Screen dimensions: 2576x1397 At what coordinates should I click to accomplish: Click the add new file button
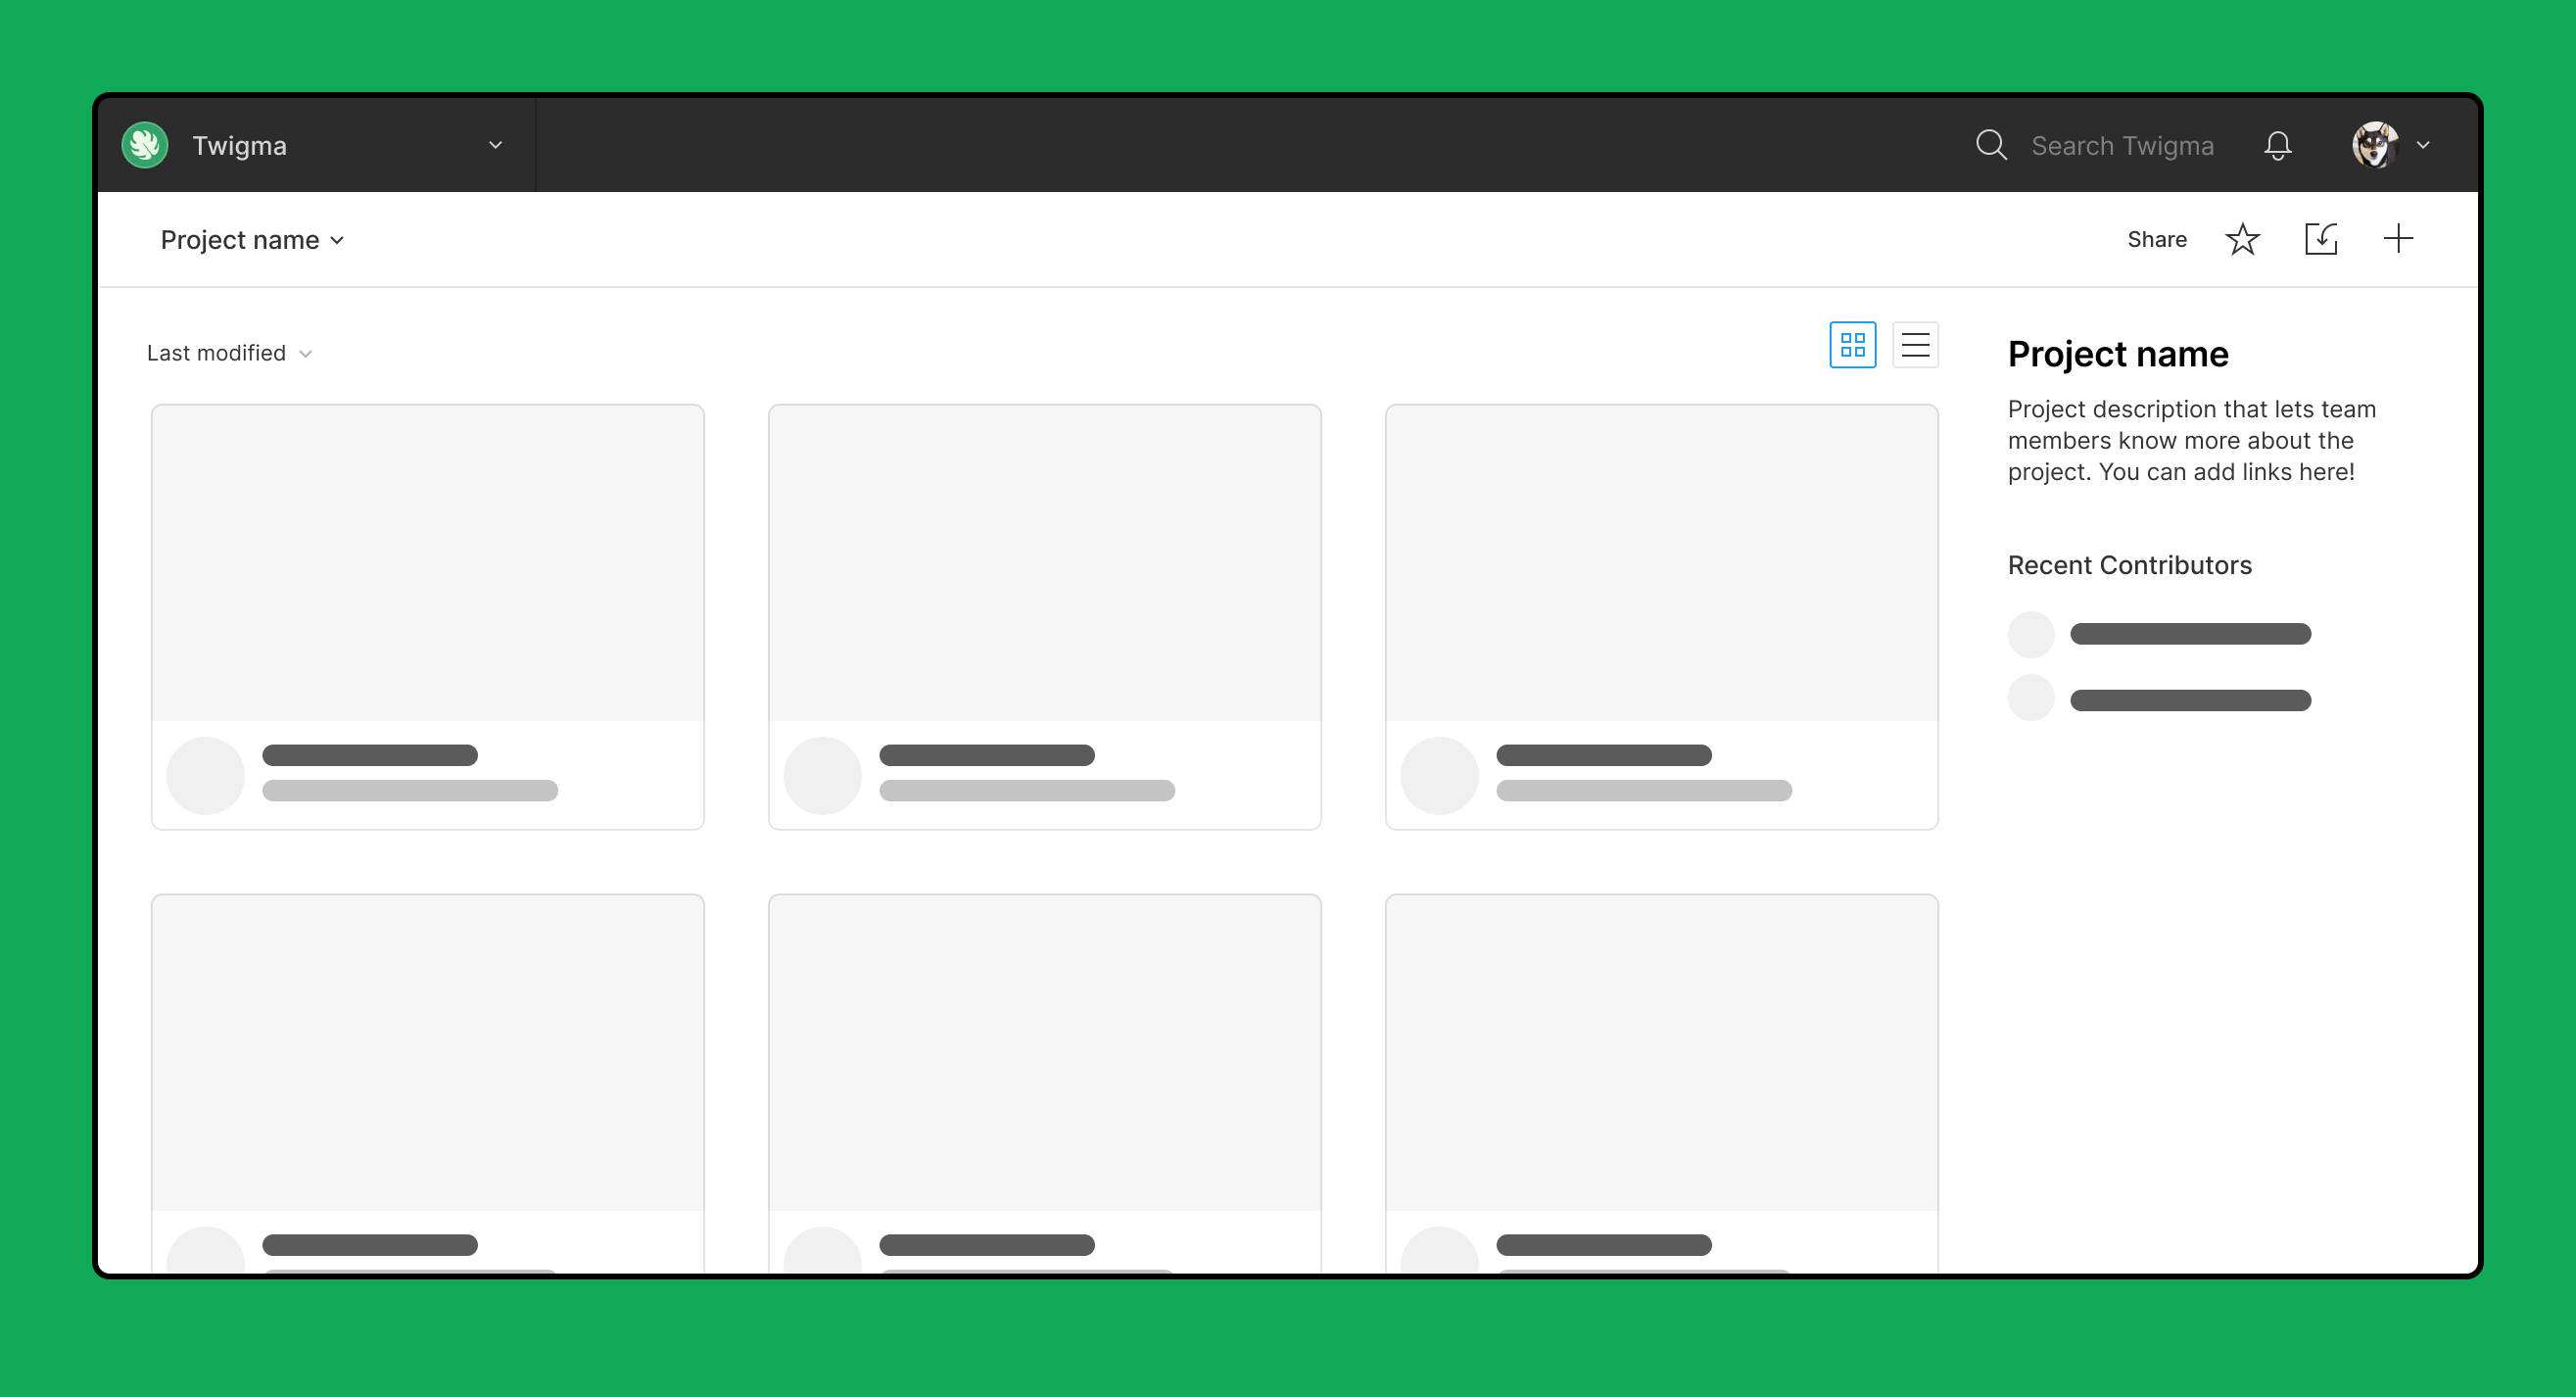[x=2399, y=239]
